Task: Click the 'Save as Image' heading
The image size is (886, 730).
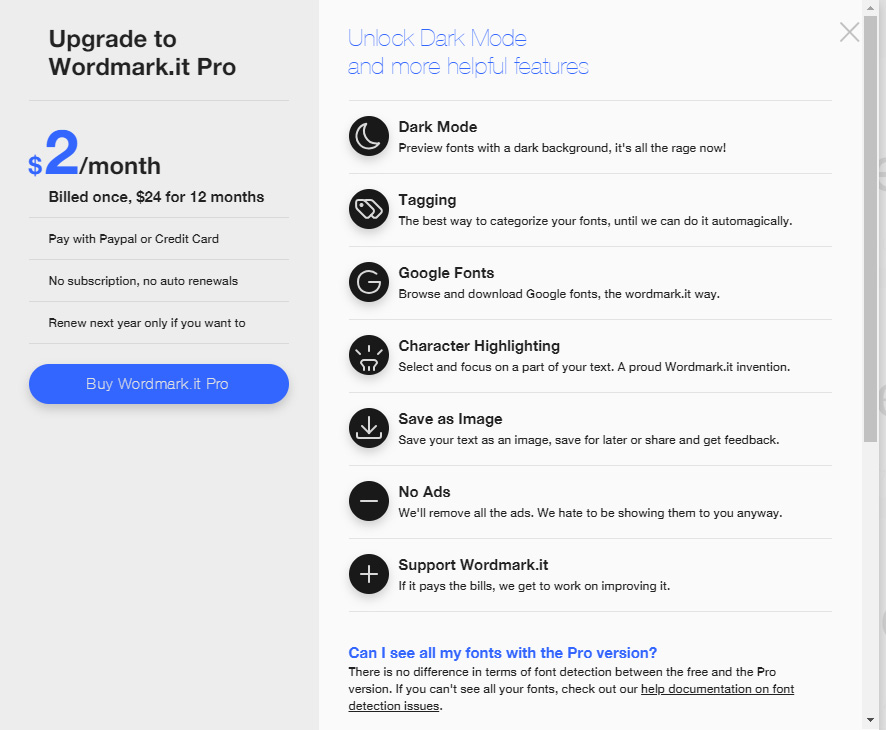Action: pos(450,419)
